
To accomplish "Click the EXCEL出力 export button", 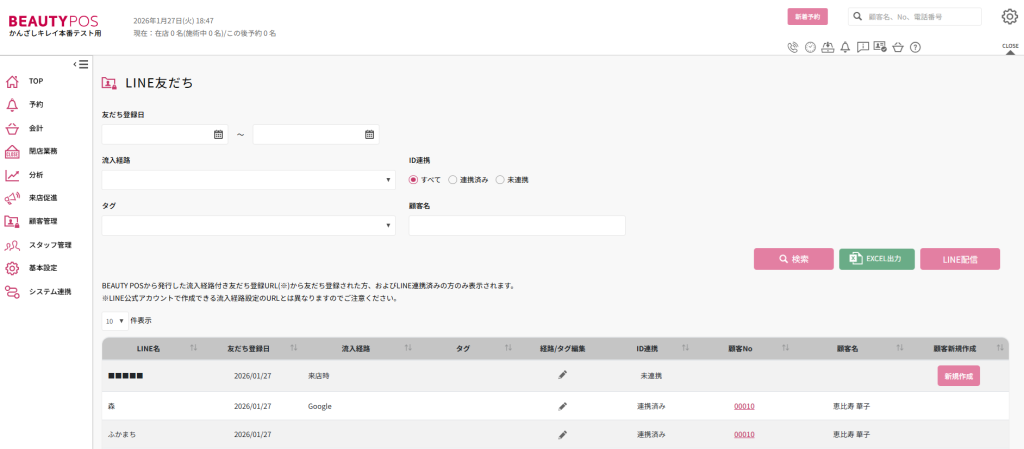I will [x=876, y=259].
